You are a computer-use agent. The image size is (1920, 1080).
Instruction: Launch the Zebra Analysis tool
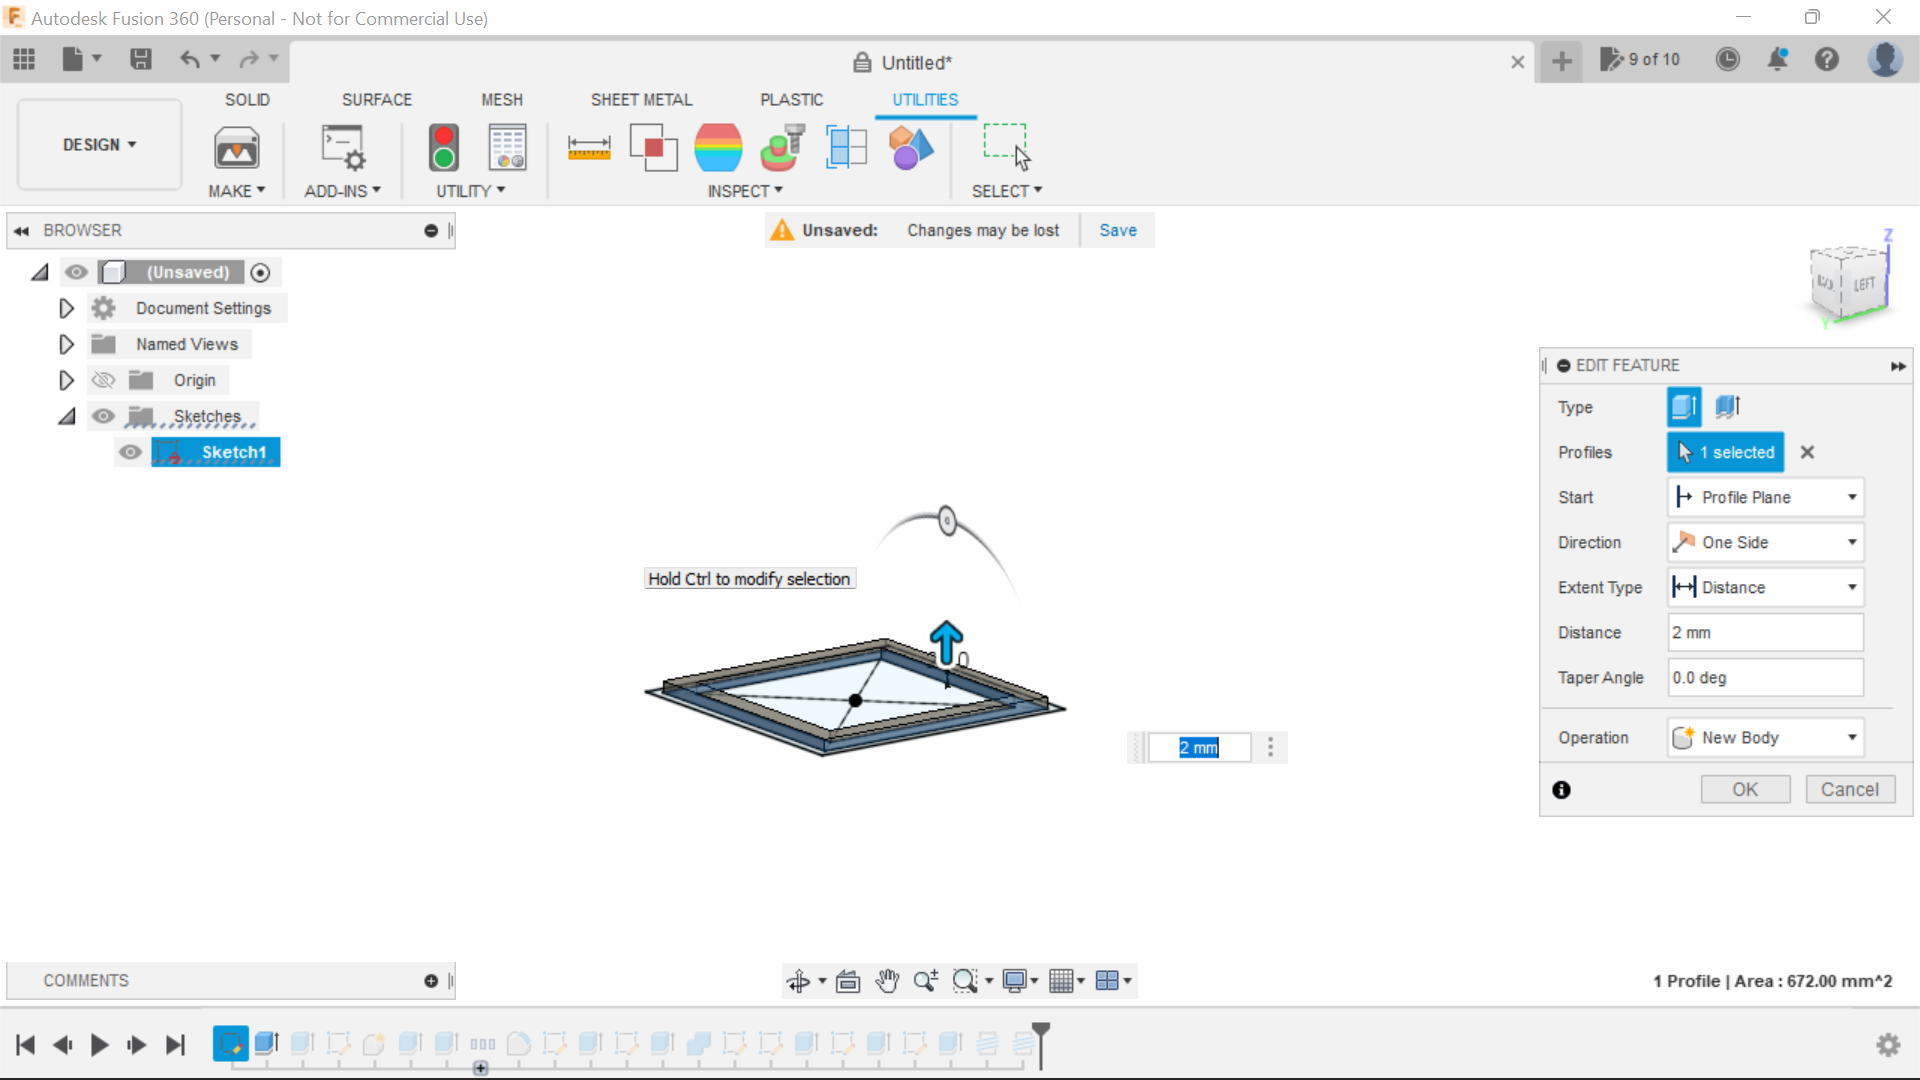(719, 147)
